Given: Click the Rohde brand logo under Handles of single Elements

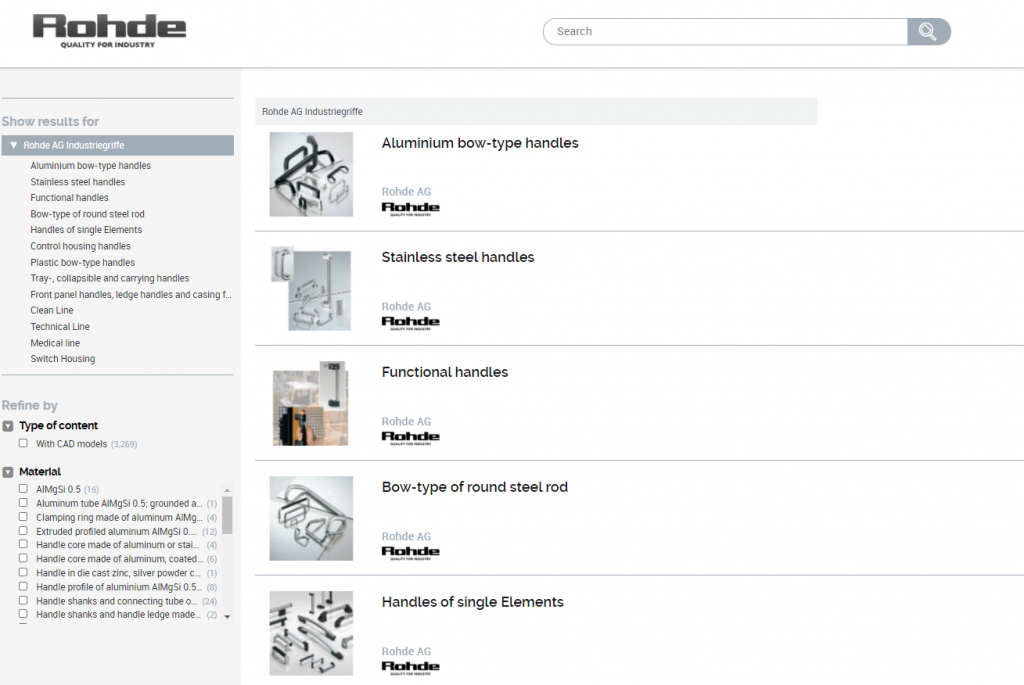Looking at the screenshot, I should click(410, 667).
